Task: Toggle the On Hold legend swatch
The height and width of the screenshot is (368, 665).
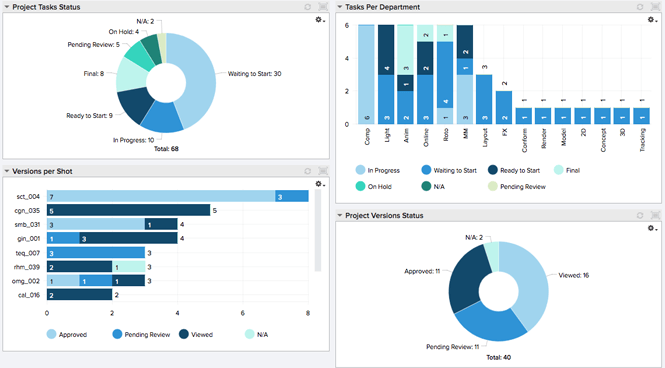Action: click(360, 186)
